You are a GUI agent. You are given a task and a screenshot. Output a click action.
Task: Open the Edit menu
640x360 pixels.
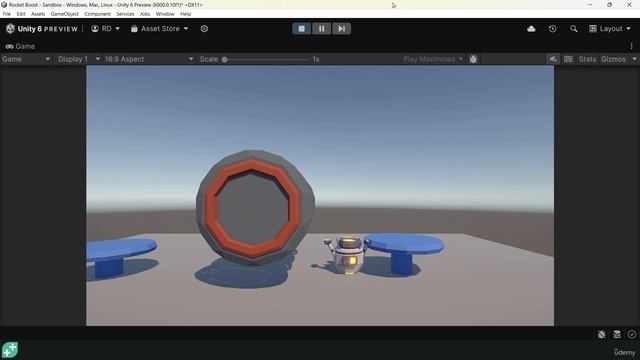tap(21, 14)
